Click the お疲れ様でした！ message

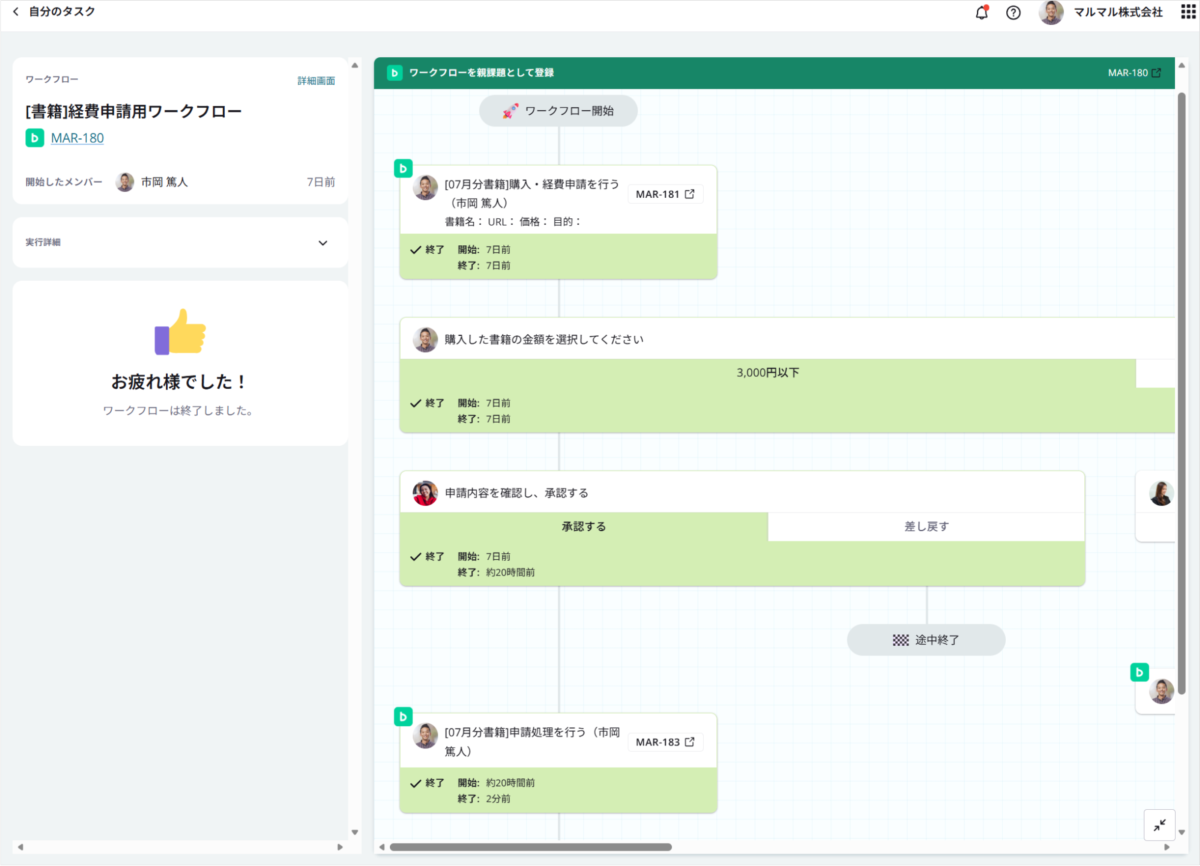click(180, 382)
